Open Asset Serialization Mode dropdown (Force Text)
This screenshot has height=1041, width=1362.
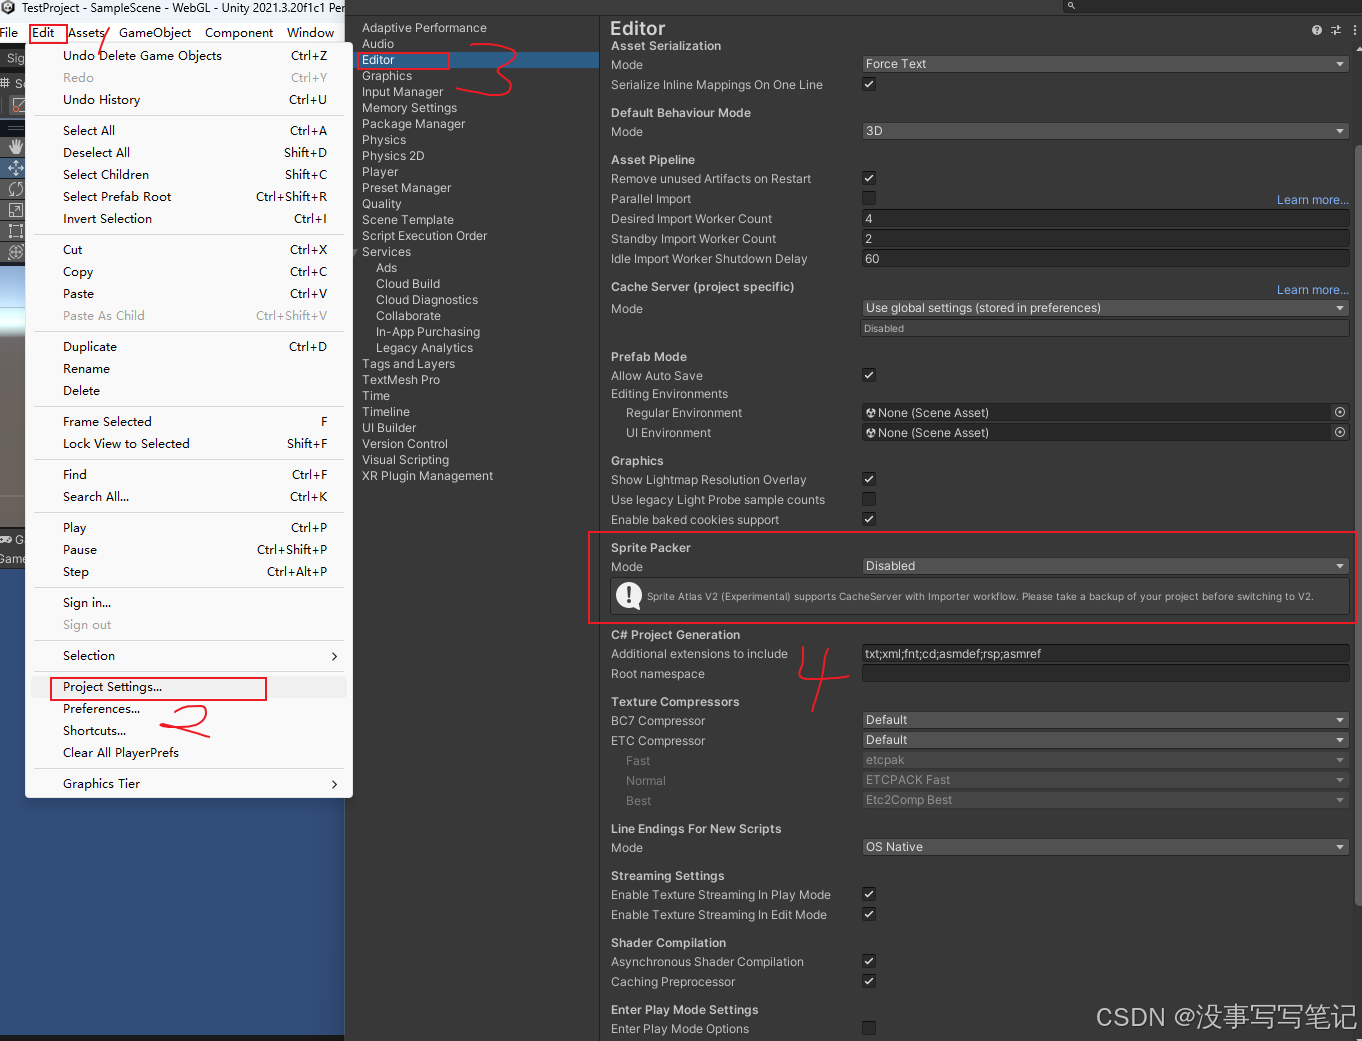(x=1105, y=64)
